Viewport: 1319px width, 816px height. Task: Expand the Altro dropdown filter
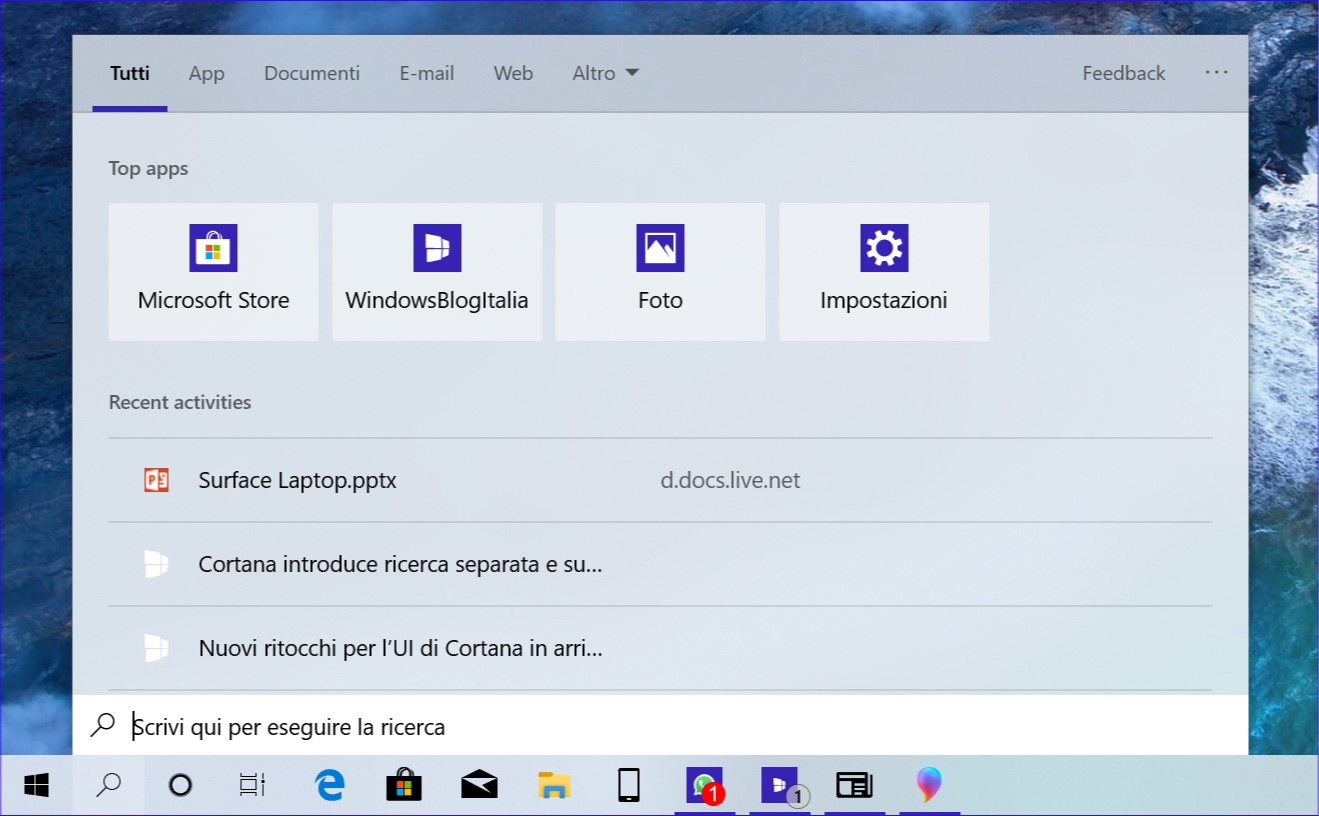(x=605, y=73)
